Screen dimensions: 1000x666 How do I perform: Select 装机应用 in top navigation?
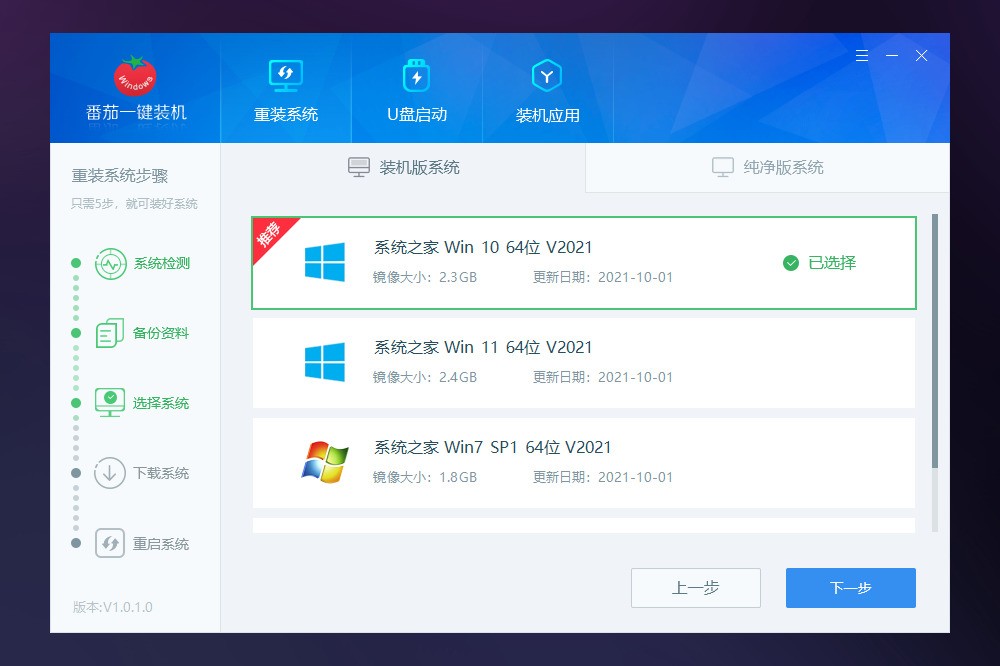[x=547, y=88]
